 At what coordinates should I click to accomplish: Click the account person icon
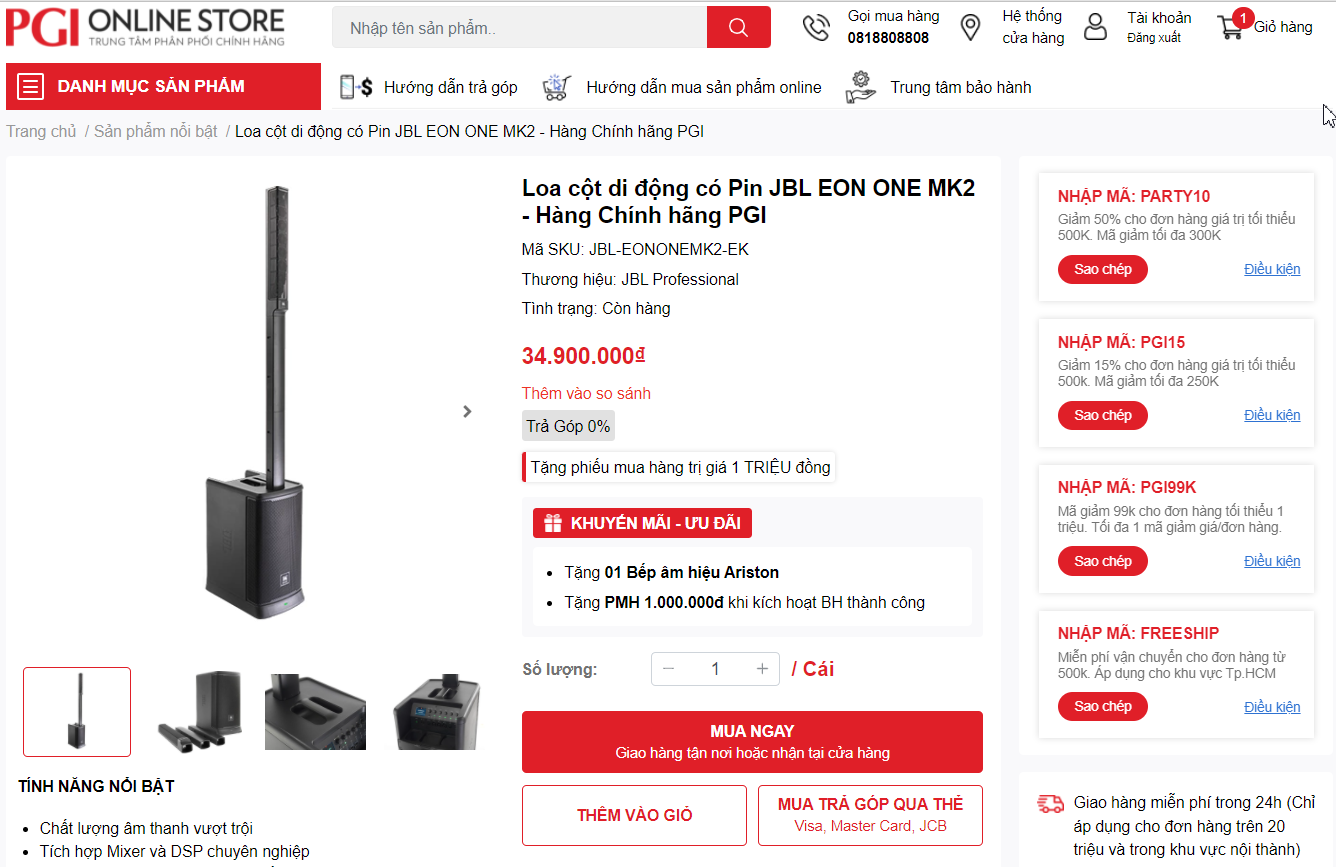coord(1096,27)
